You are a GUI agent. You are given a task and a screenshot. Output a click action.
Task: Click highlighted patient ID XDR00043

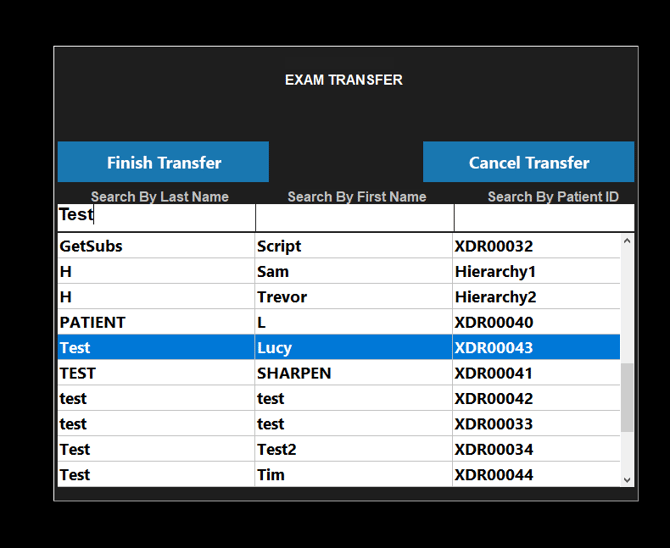(536, 348)
